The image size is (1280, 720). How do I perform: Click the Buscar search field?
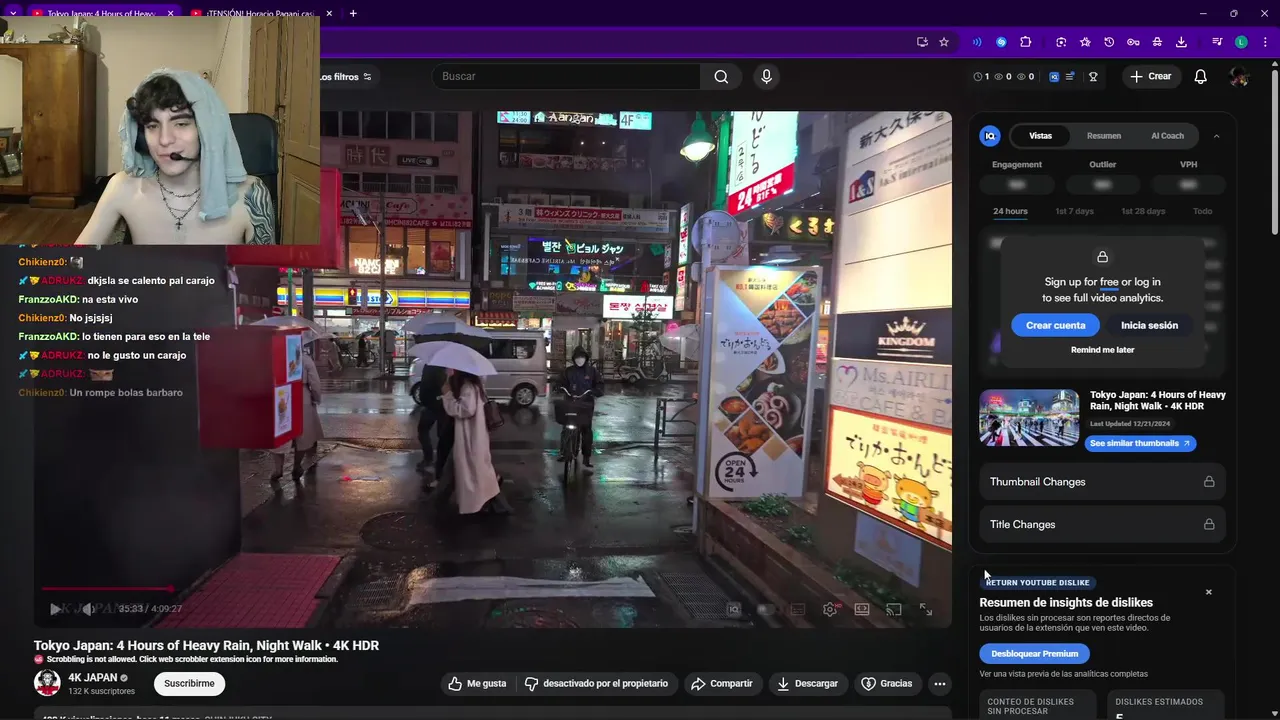tap(566, 77)
